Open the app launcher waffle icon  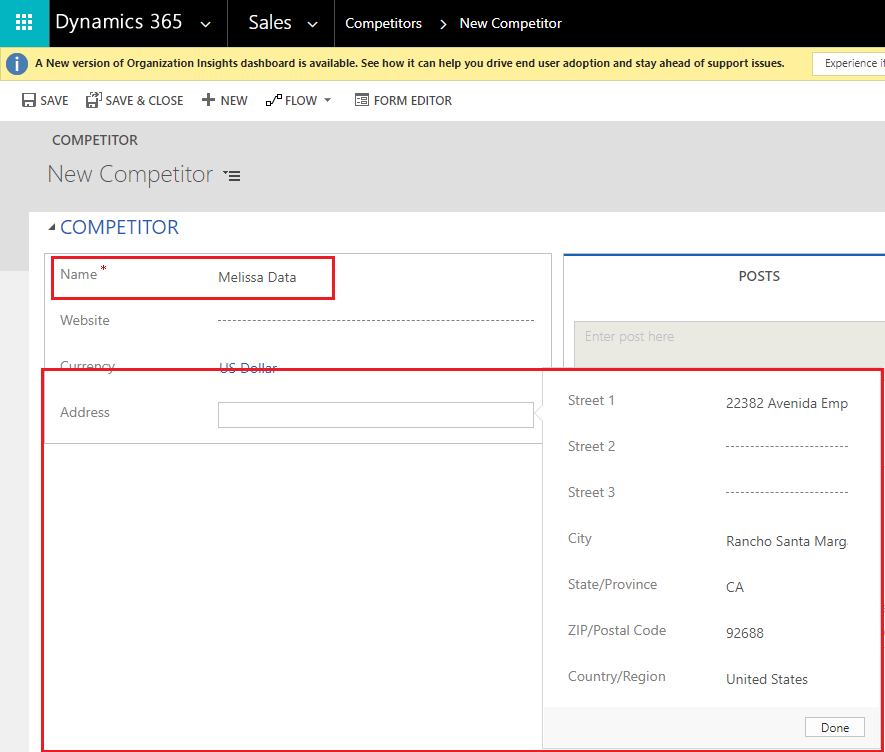(x=24, y=23)
